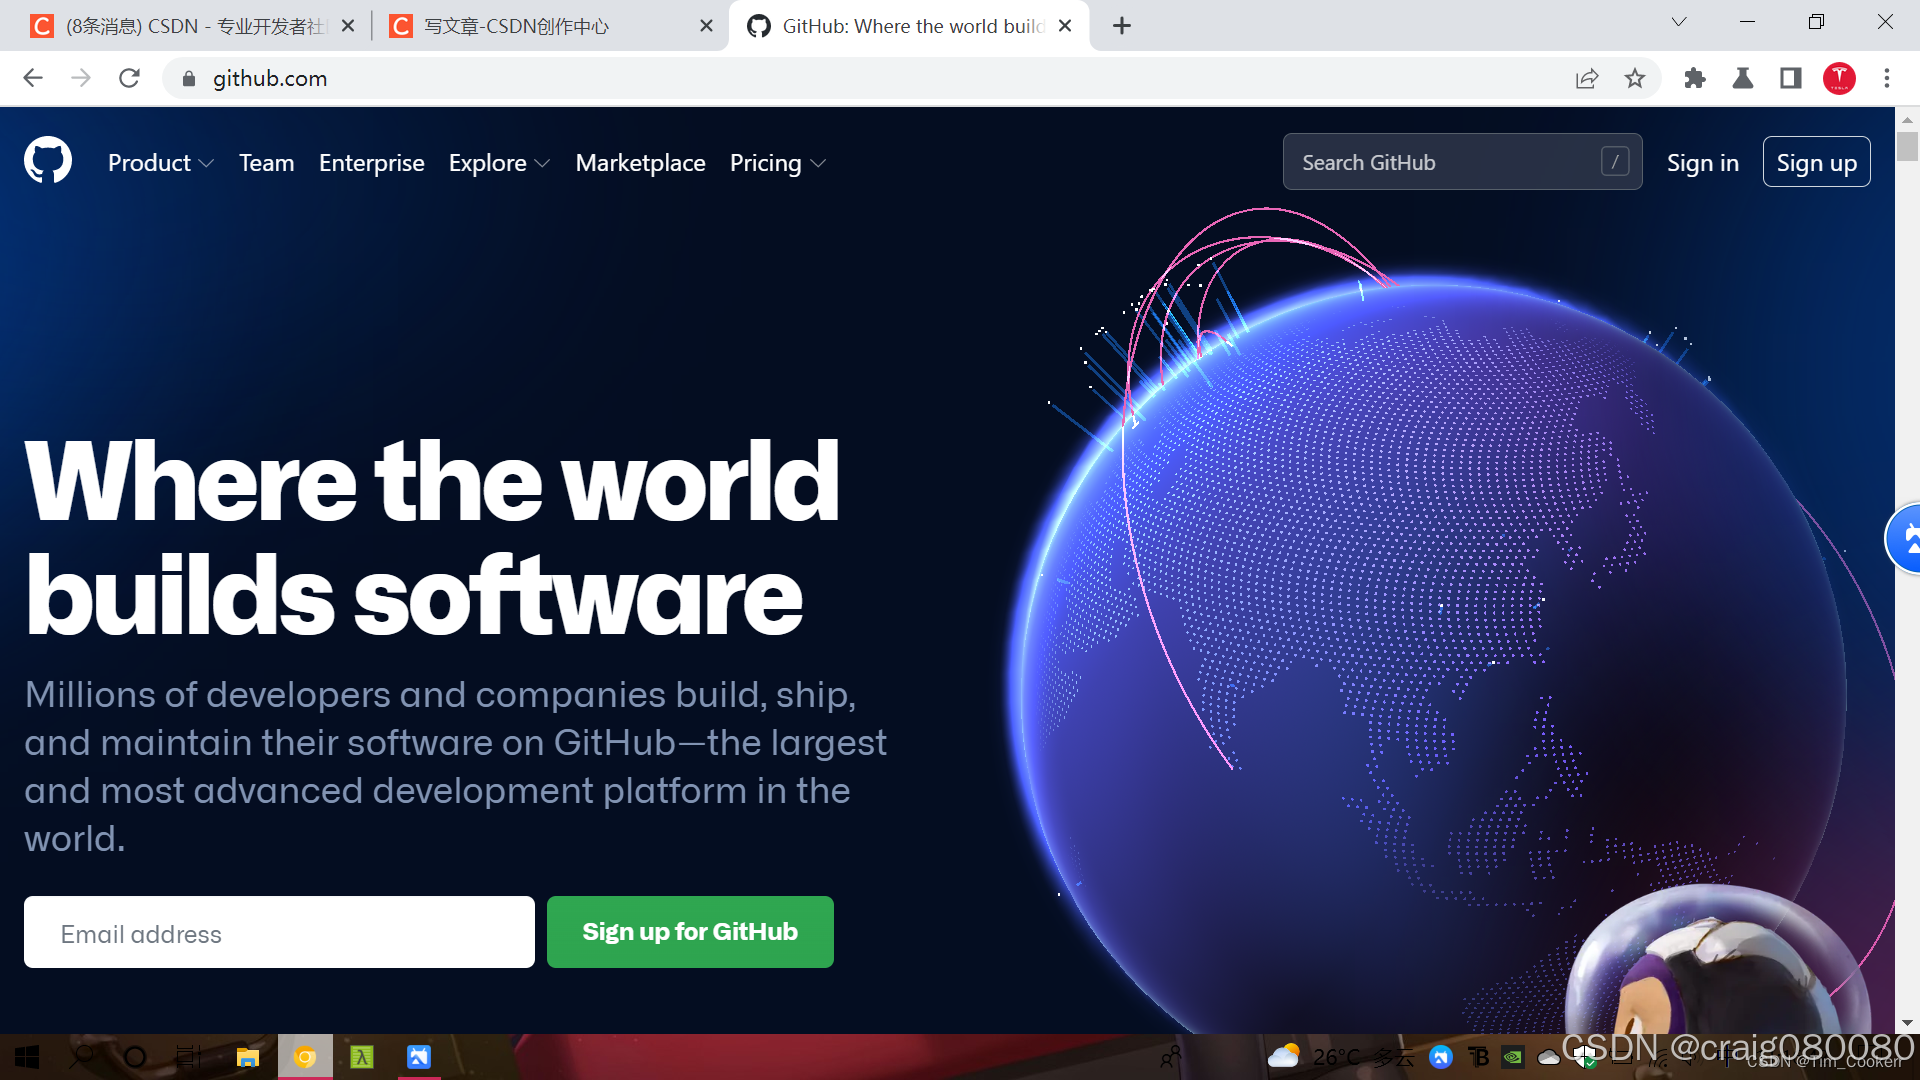Reload the GitHub page
This screenshot has width=1920, height=1080.
[129, 78]
